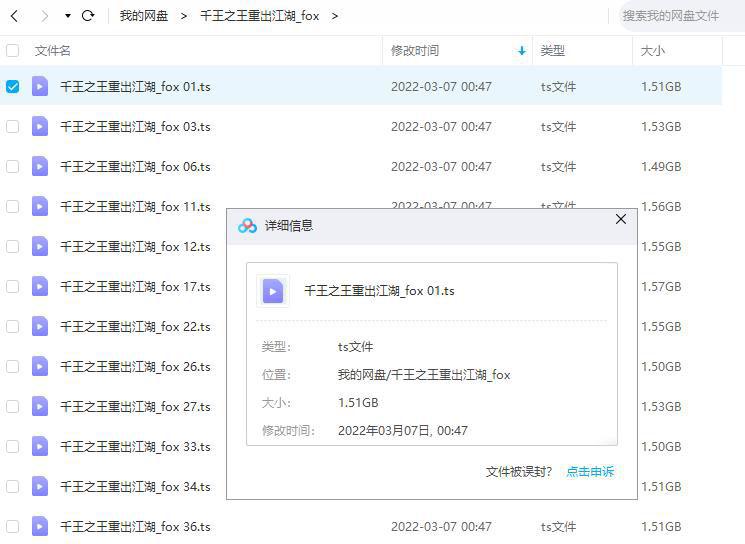Check the fox 27.ts file checkbox
The width and height of the screenshot is (745, 544).
tap(12, 406)
